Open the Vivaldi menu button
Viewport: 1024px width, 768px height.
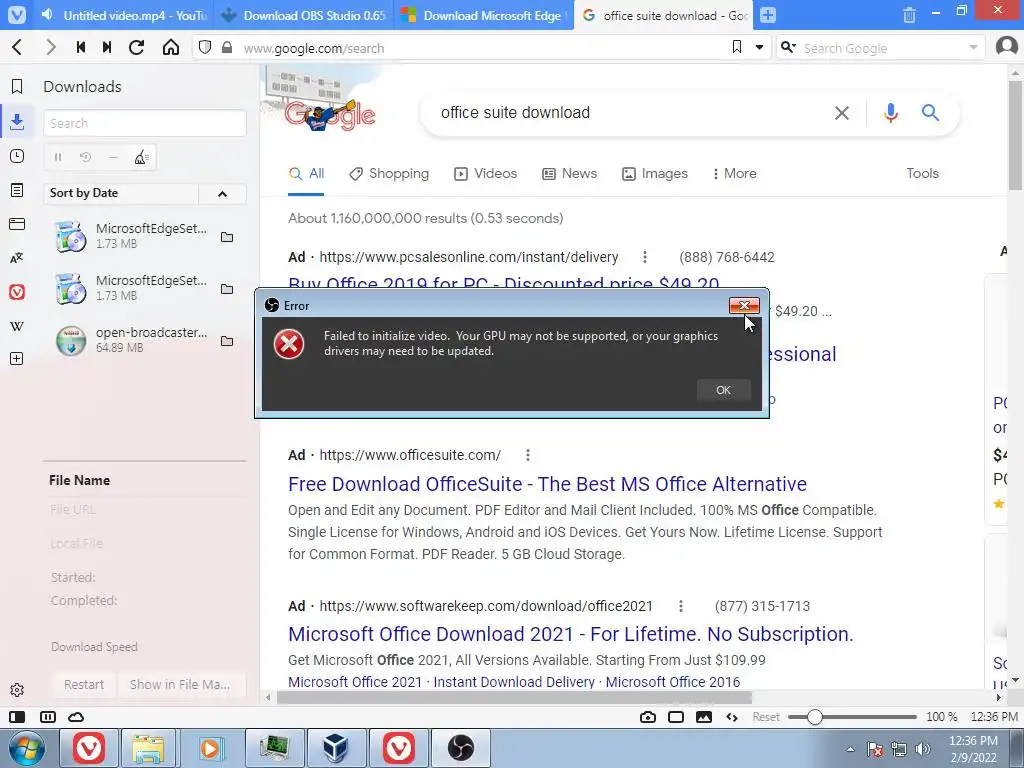pyautogui.click(x=16, y=14)
